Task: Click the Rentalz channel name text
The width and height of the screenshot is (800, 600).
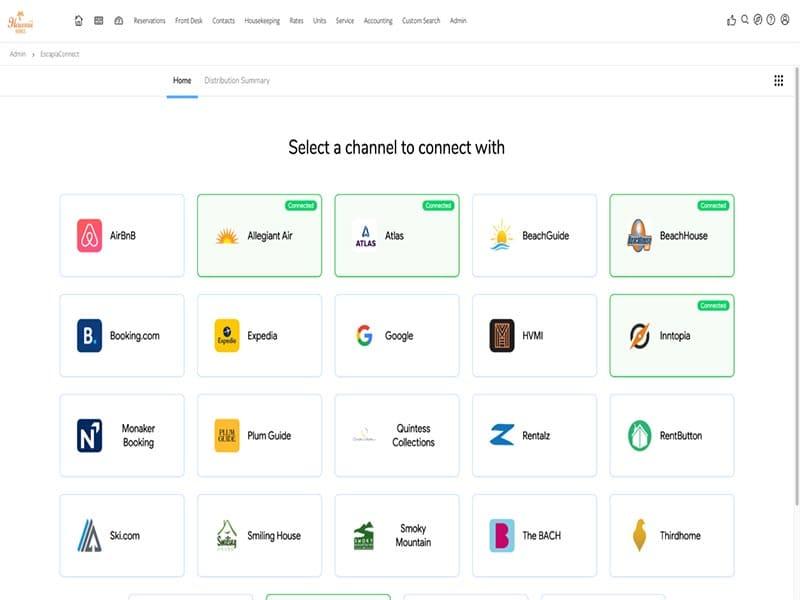Action: [x=536, y=436]
